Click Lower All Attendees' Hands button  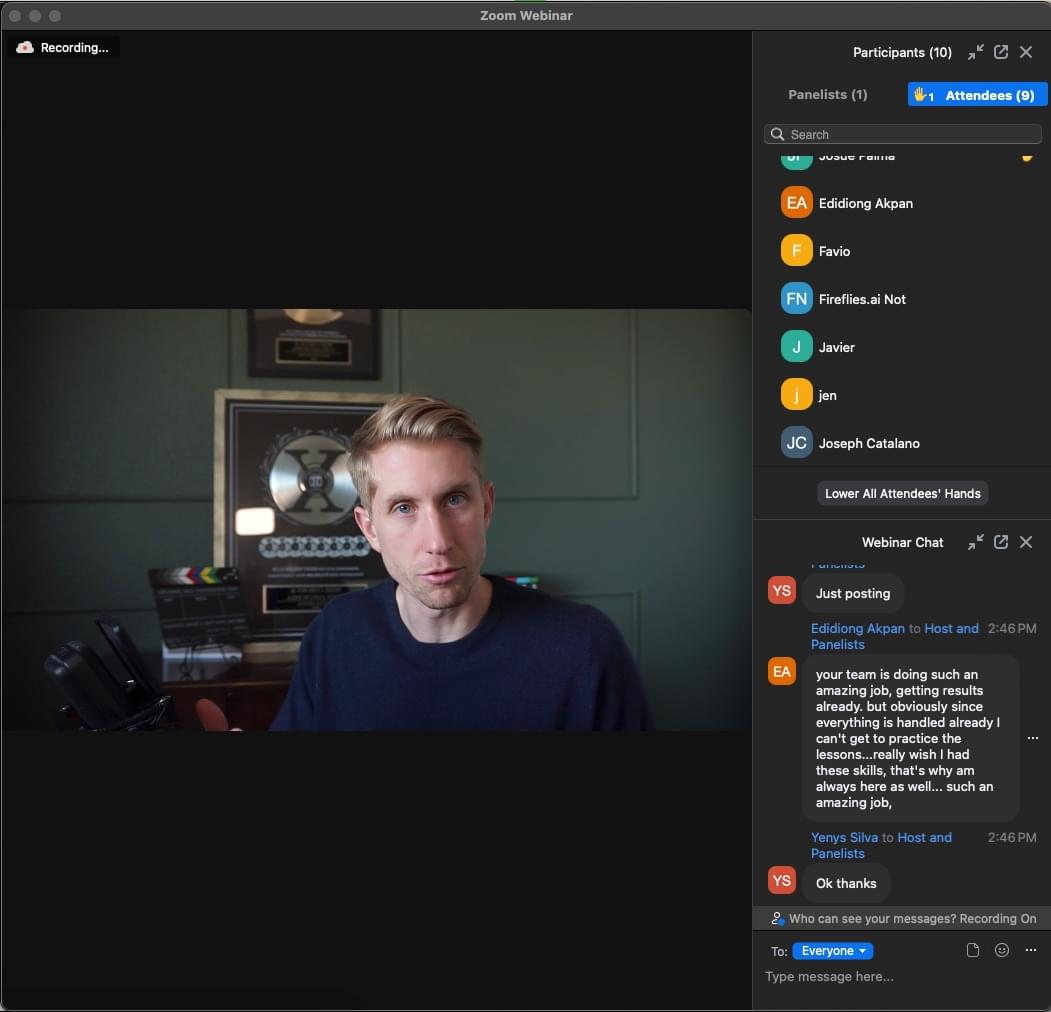tap(902, 494)
